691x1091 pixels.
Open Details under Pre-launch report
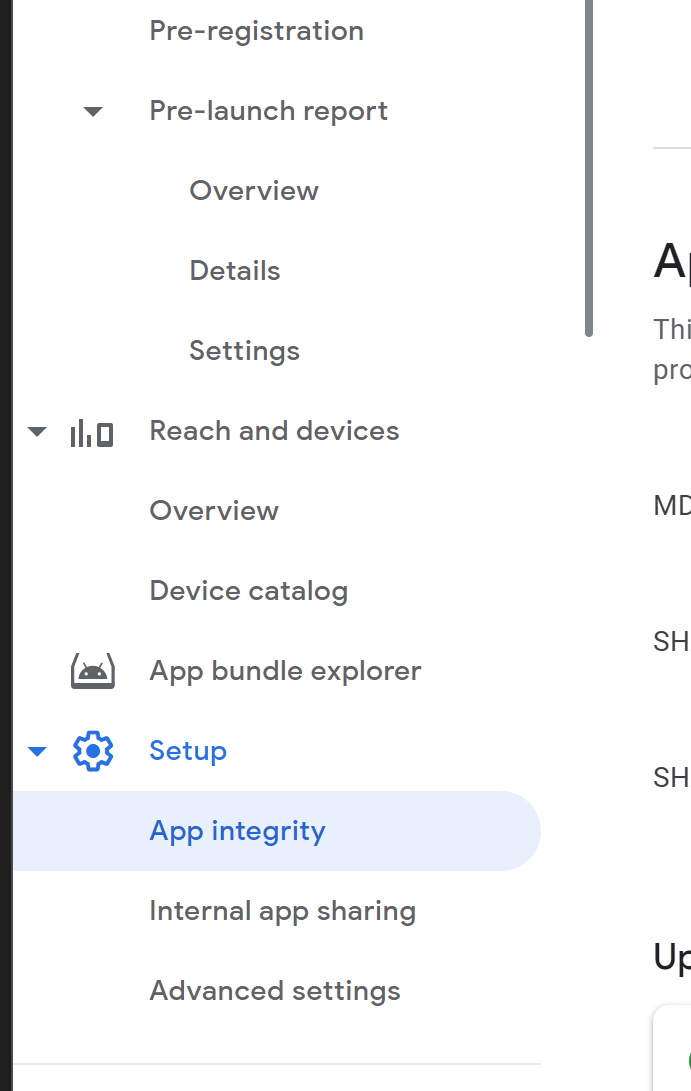235,271
